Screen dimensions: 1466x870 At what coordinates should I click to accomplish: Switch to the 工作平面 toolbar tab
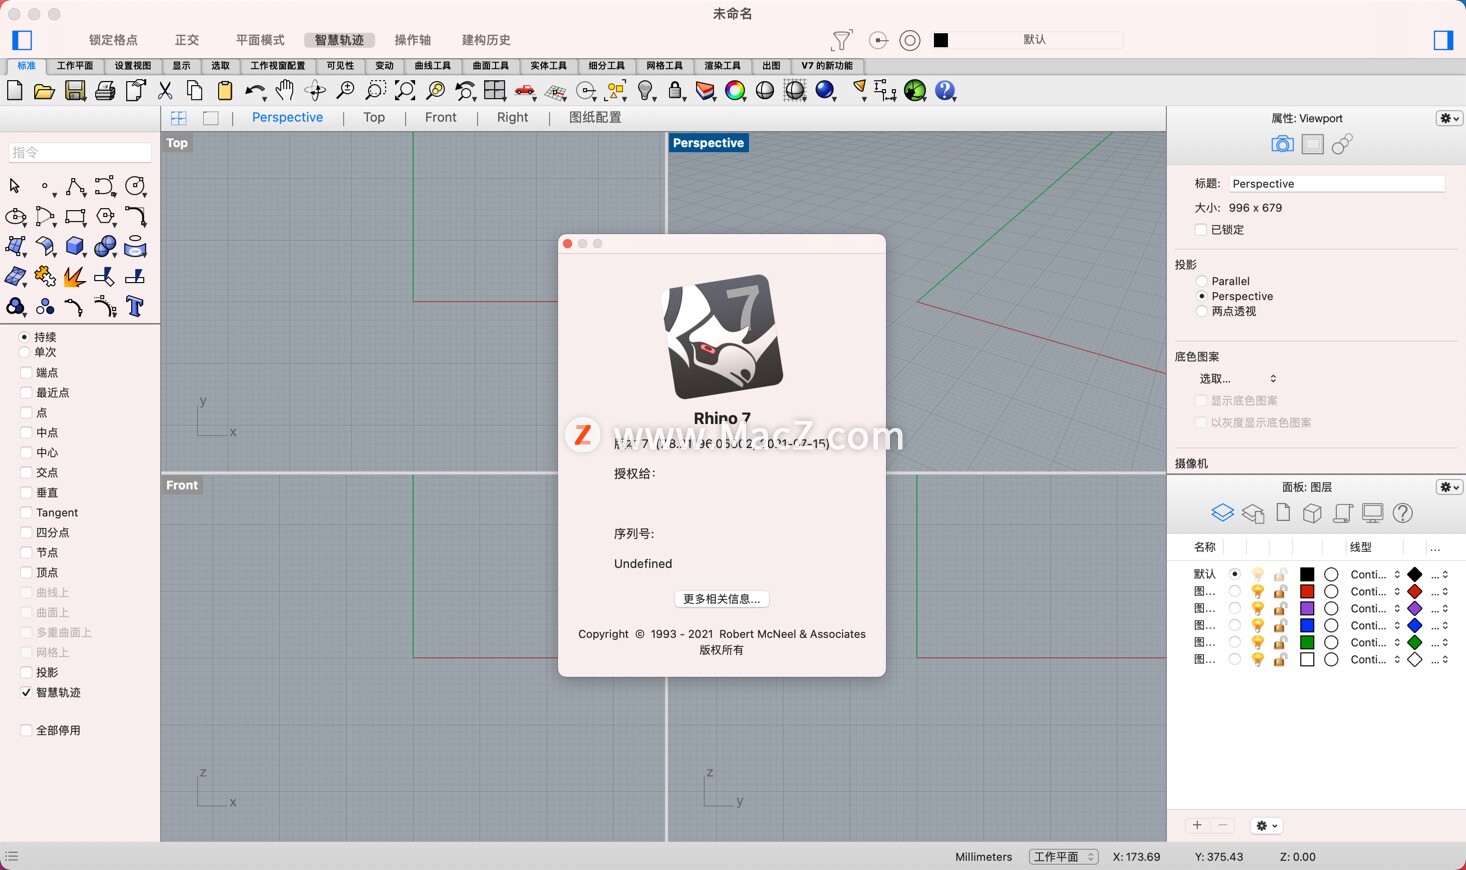click(75, 66)
